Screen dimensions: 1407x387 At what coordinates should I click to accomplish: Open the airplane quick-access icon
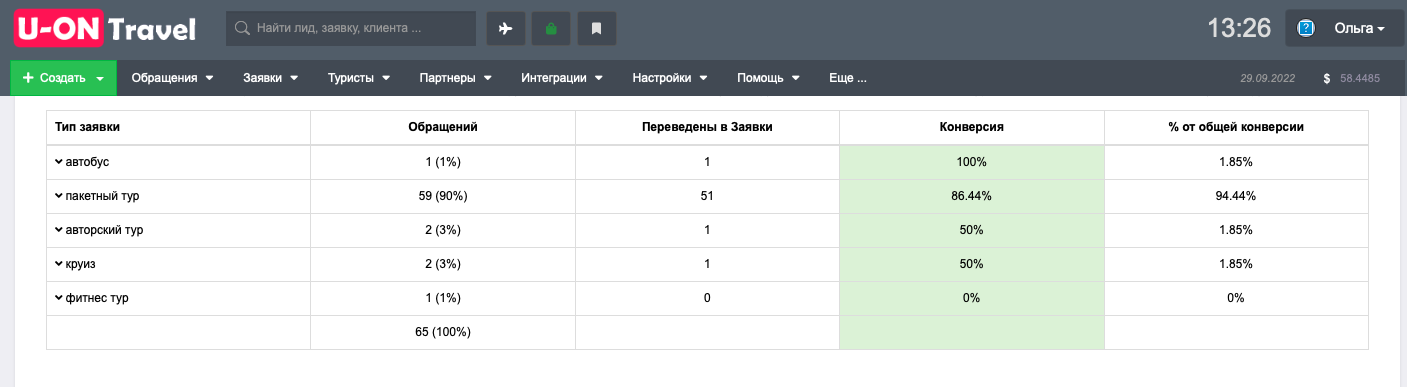506,29
